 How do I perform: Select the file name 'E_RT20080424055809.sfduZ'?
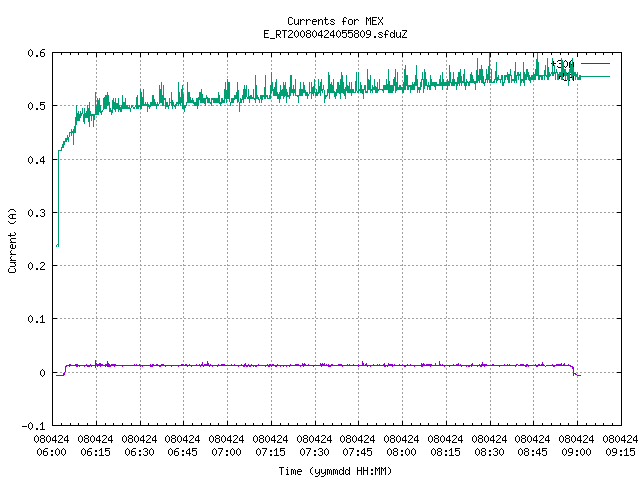pos(335,34)
